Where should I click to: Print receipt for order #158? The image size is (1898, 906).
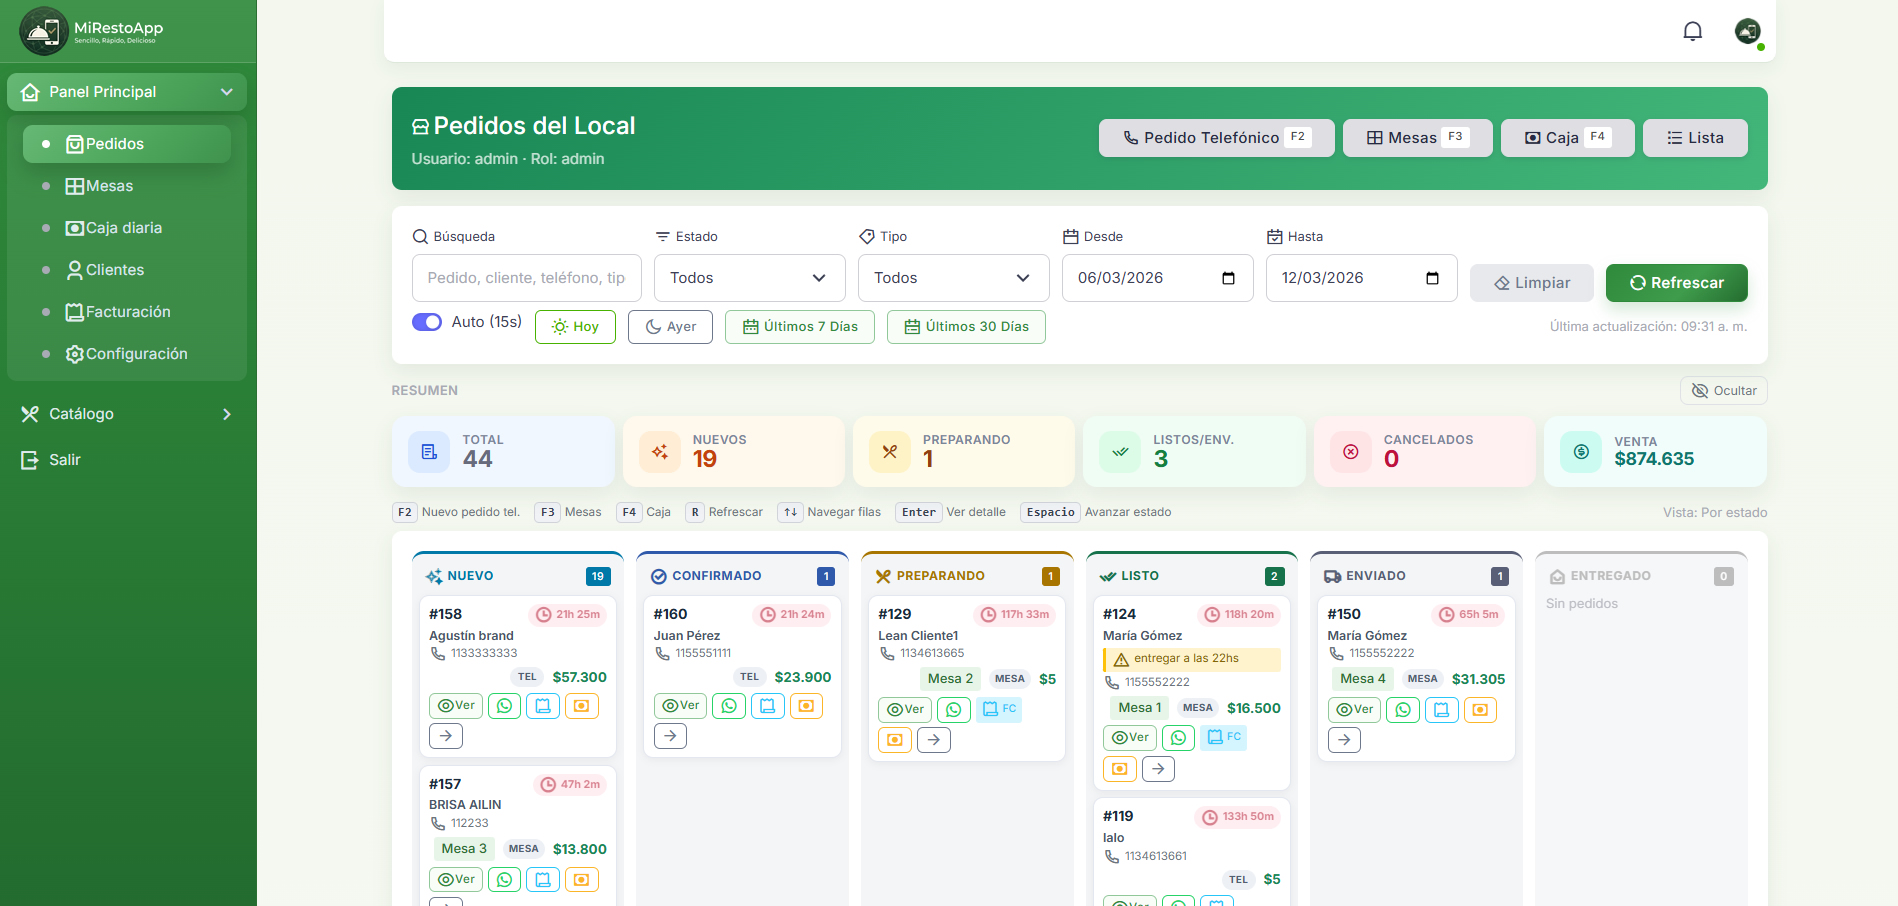click(543, 706)
